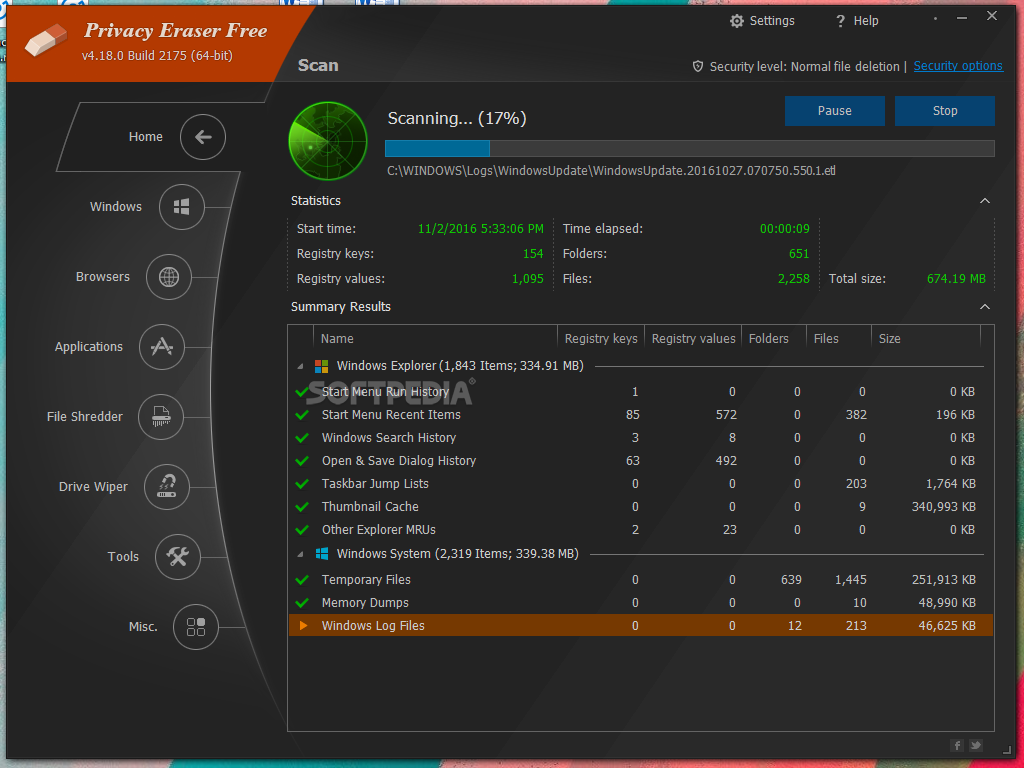Image resolution: width=1024 pixels, height=768 pixels.
Task: Click the Help question mark icon
Action: [x=840, y=22]
